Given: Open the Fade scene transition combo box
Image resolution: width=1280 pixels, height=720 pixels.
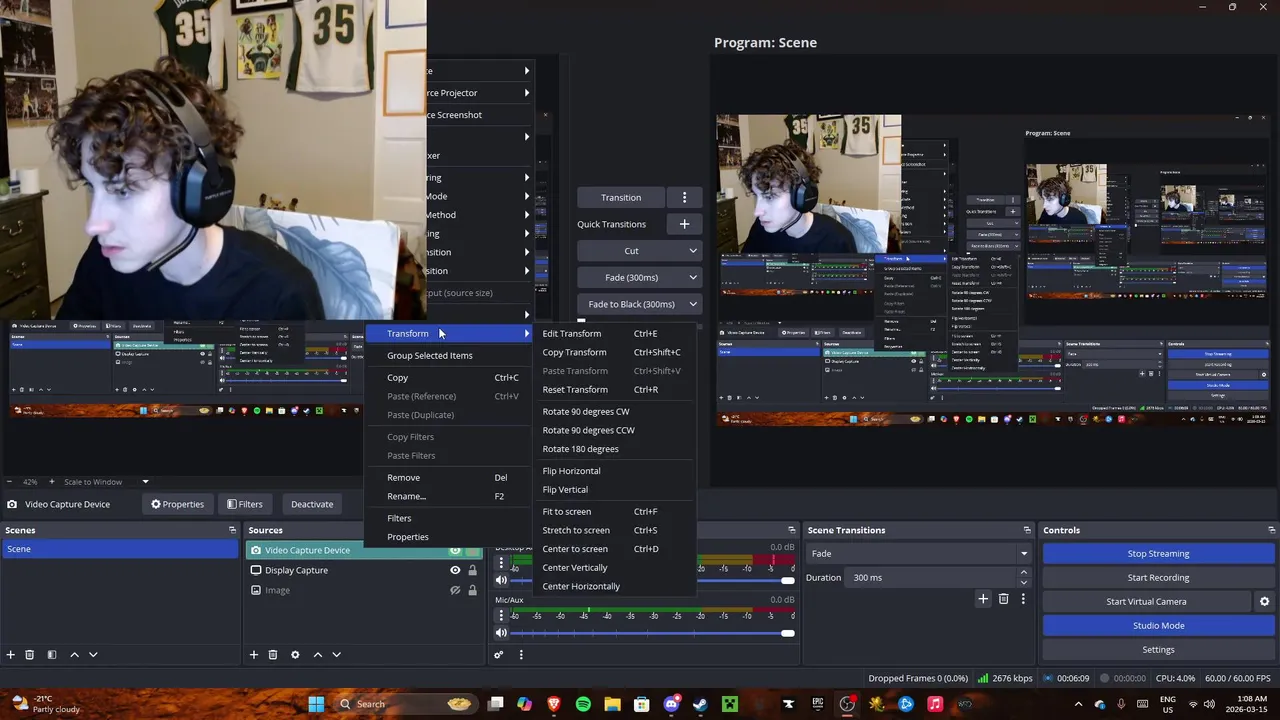Looking at the screenshot, I should coord(918,554).
